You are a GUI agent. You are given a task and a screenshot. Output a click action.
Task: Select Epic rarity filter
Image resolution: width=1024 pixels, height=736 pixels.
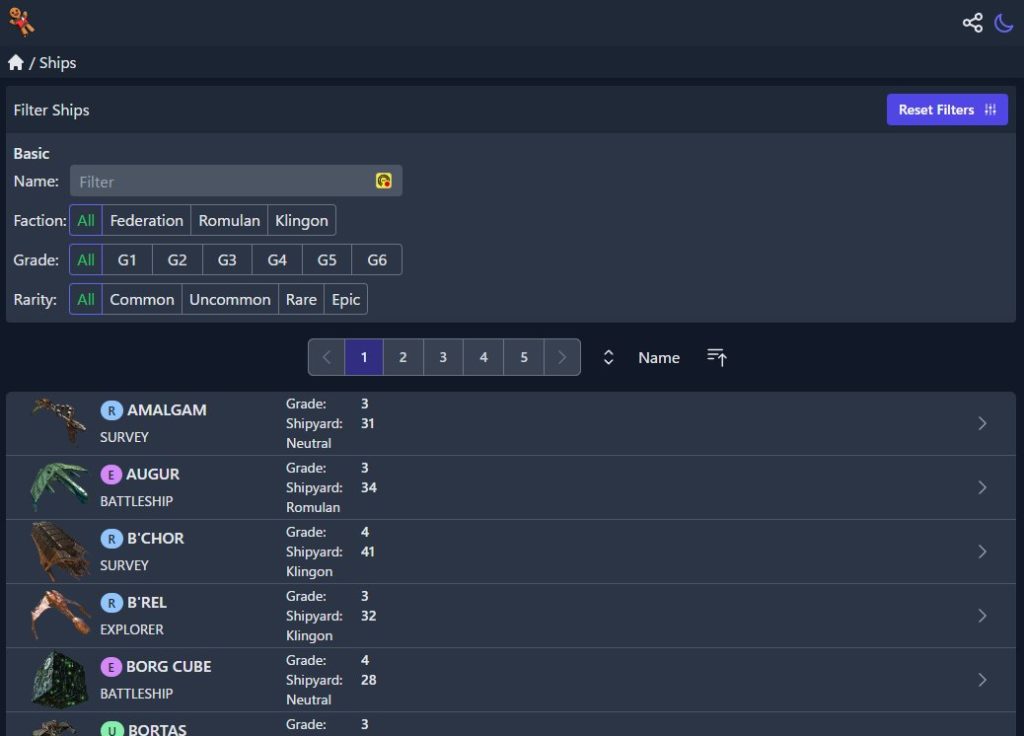tap(345, 300)
